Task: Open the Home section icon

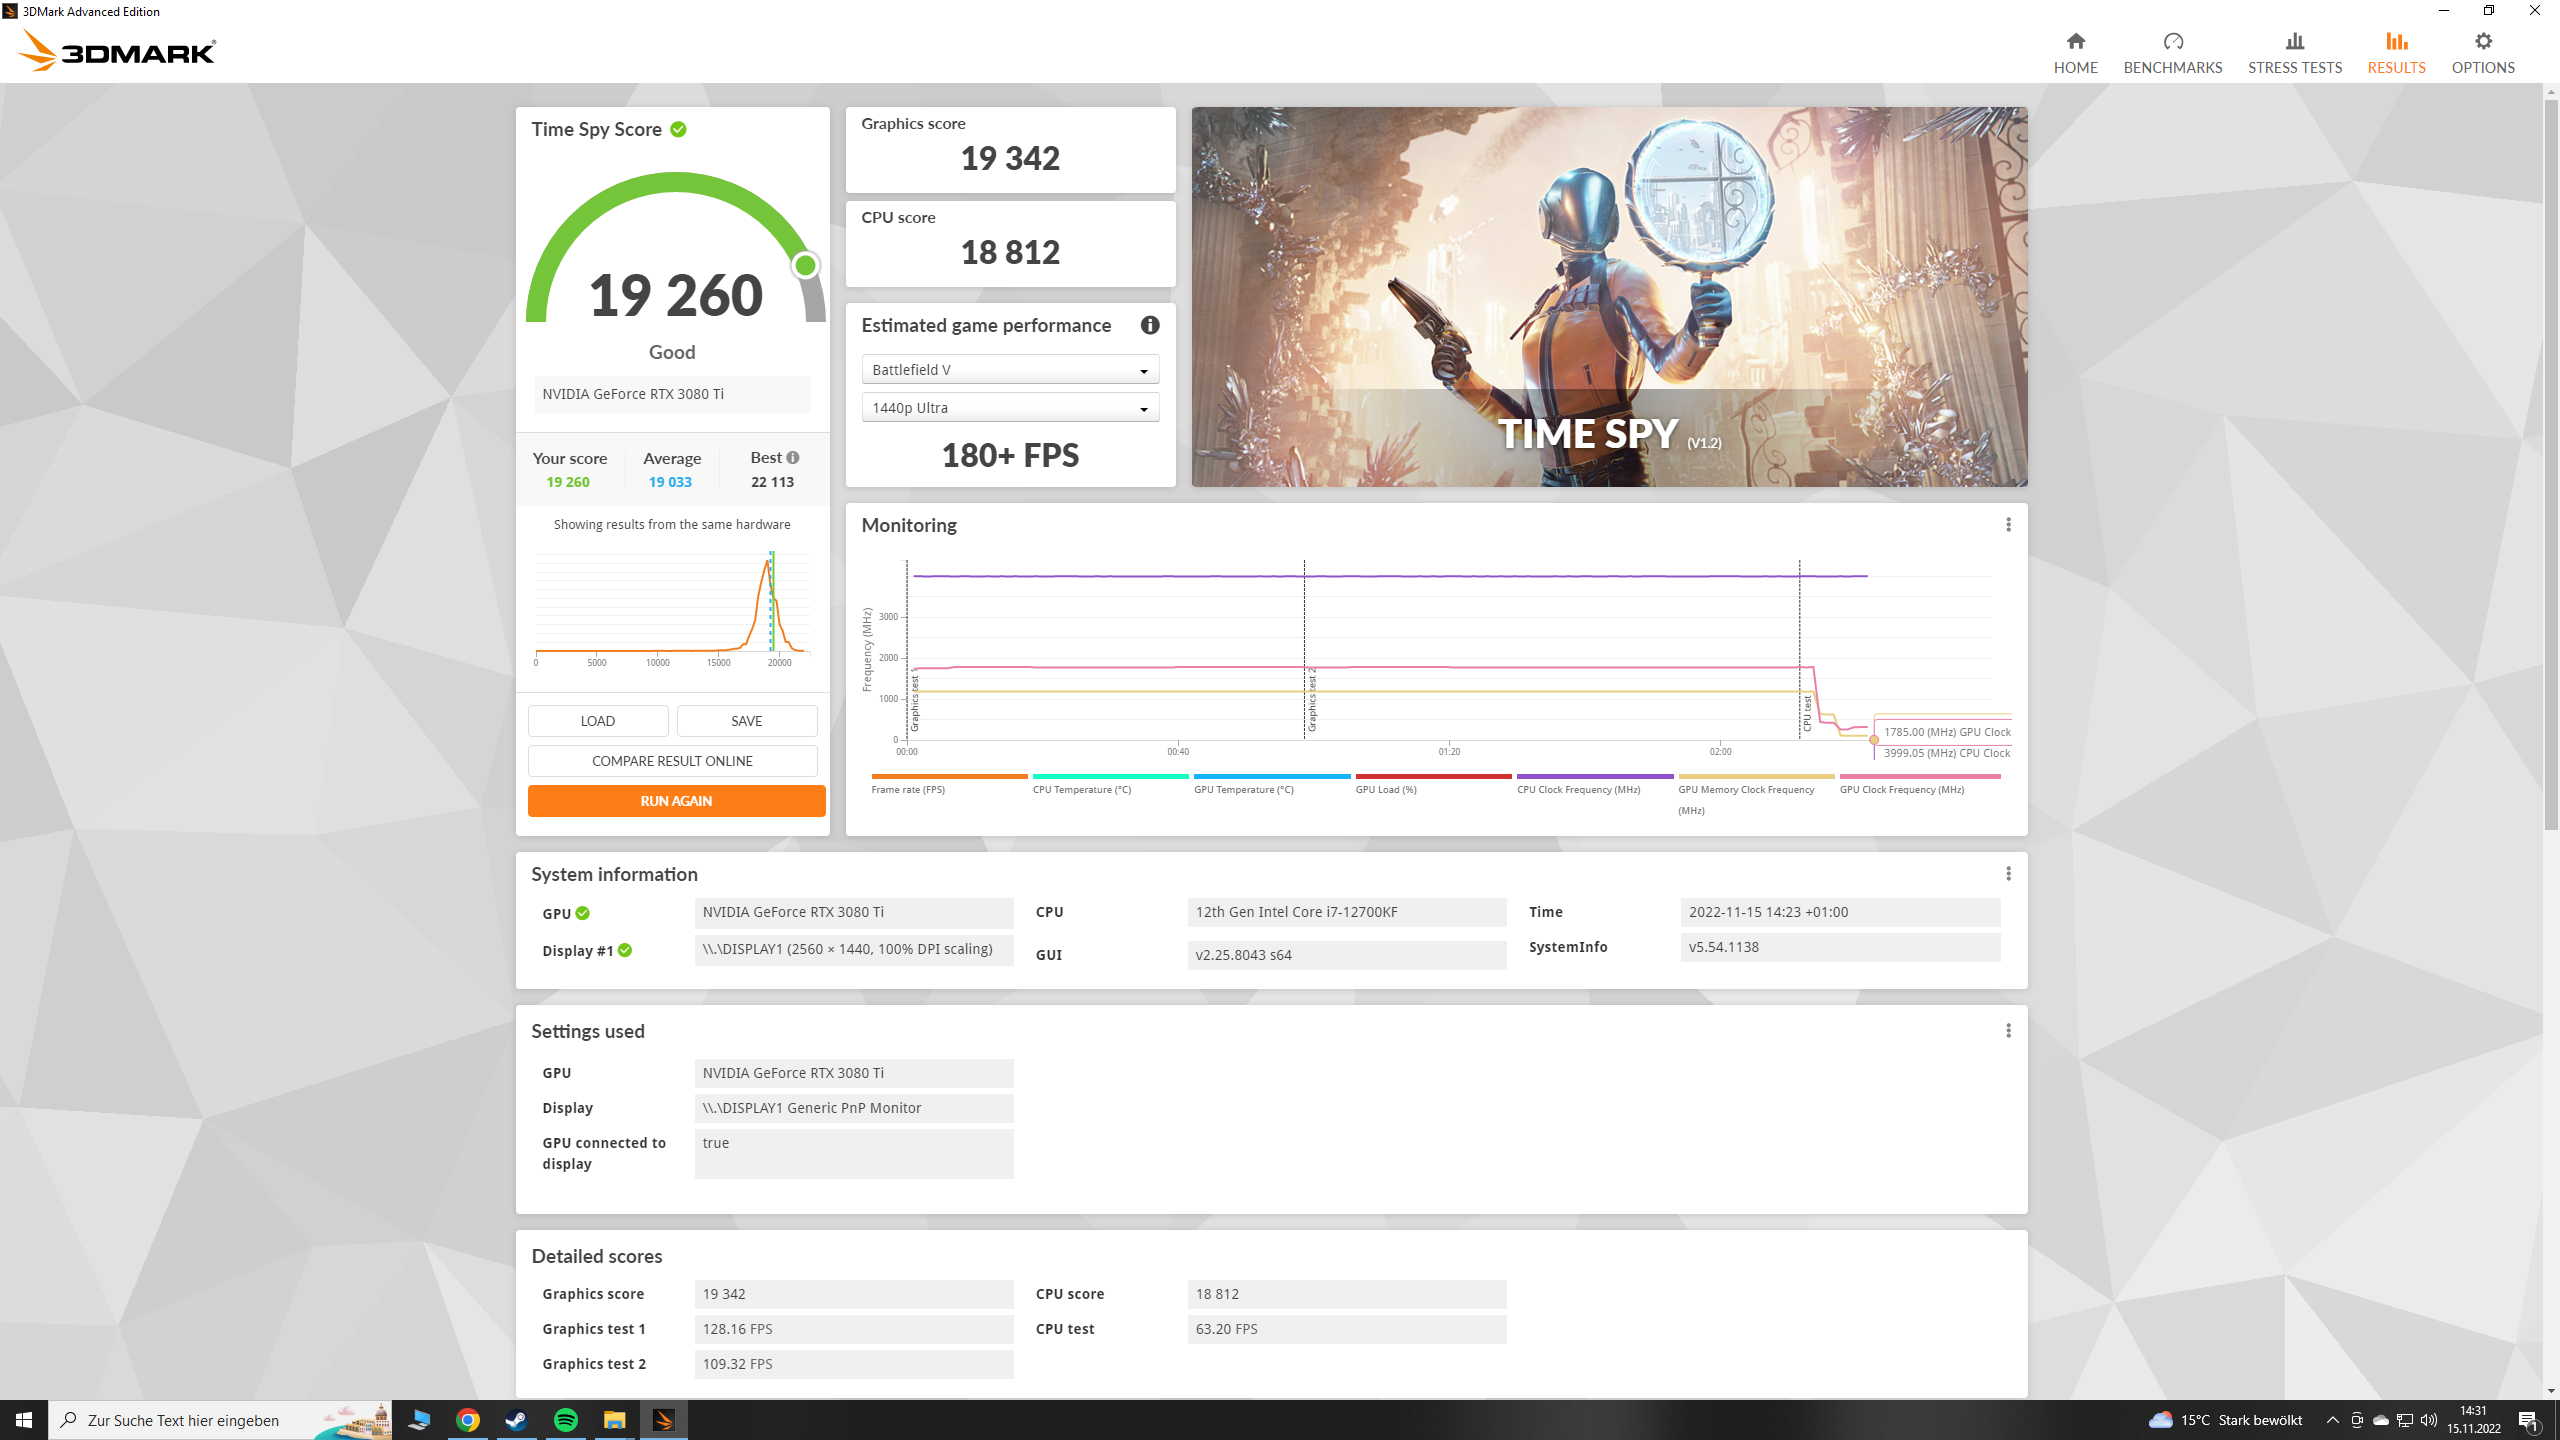Action: (x=2075, y=42)
